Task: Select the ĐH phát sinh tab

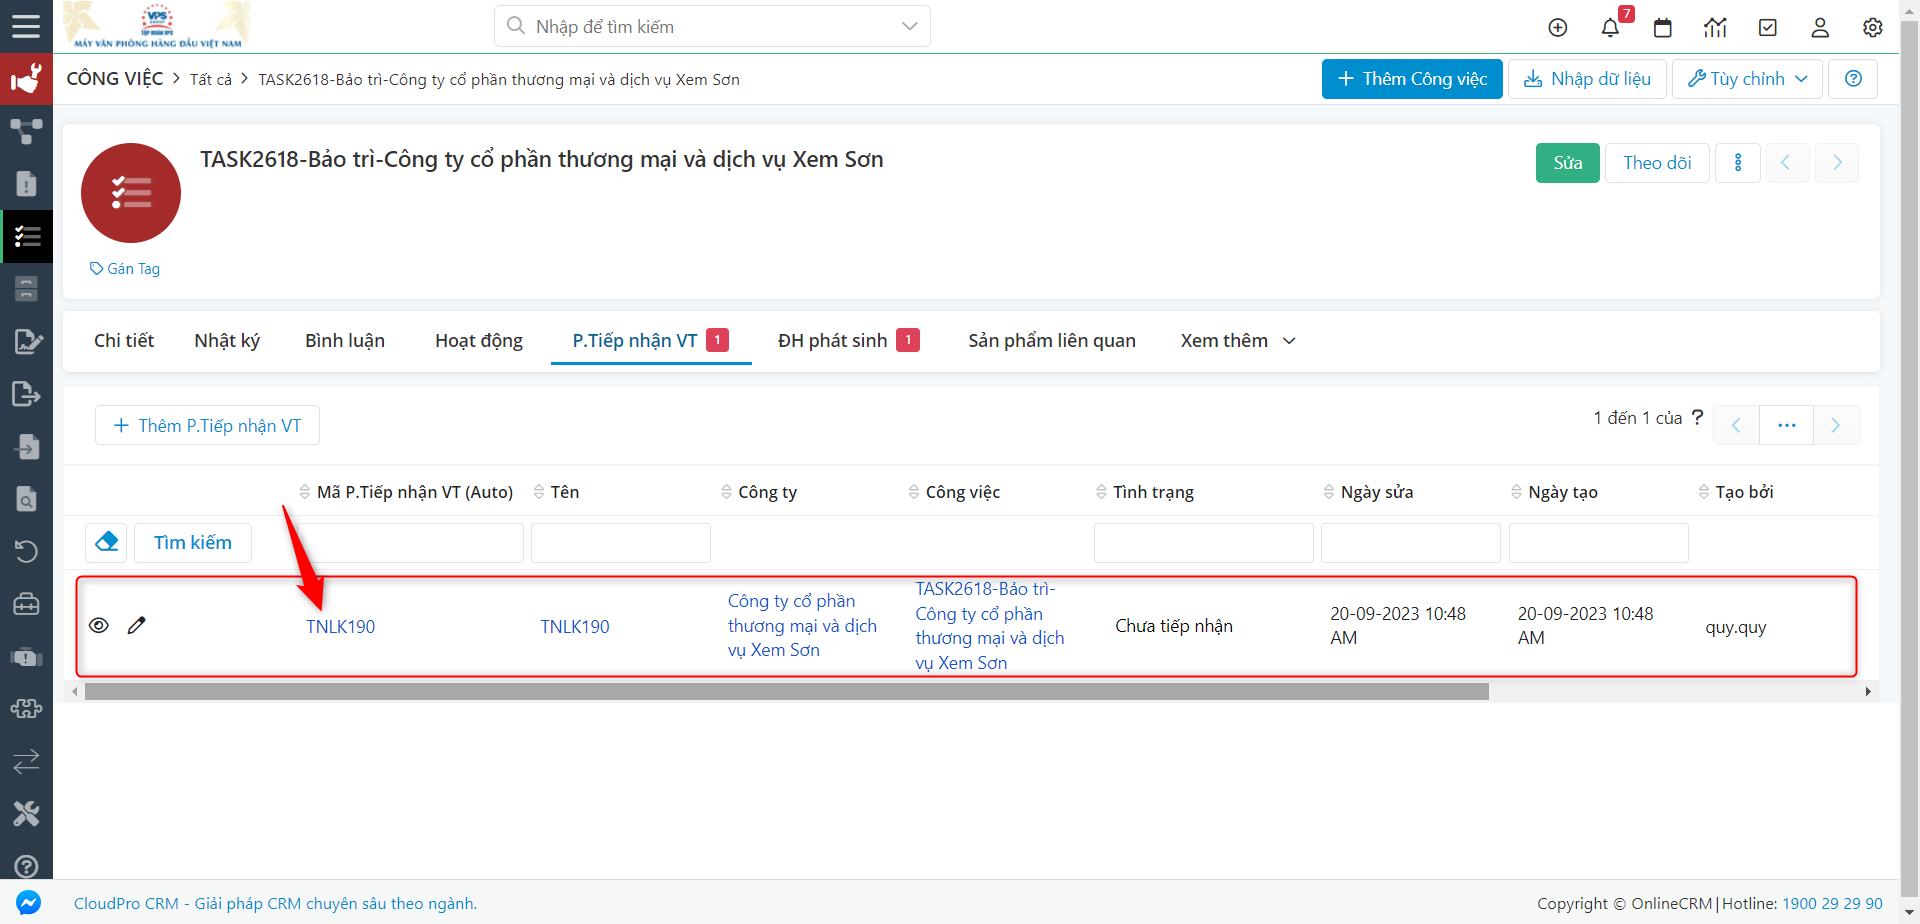Action: pyautogui.click(x=848, y=341)
